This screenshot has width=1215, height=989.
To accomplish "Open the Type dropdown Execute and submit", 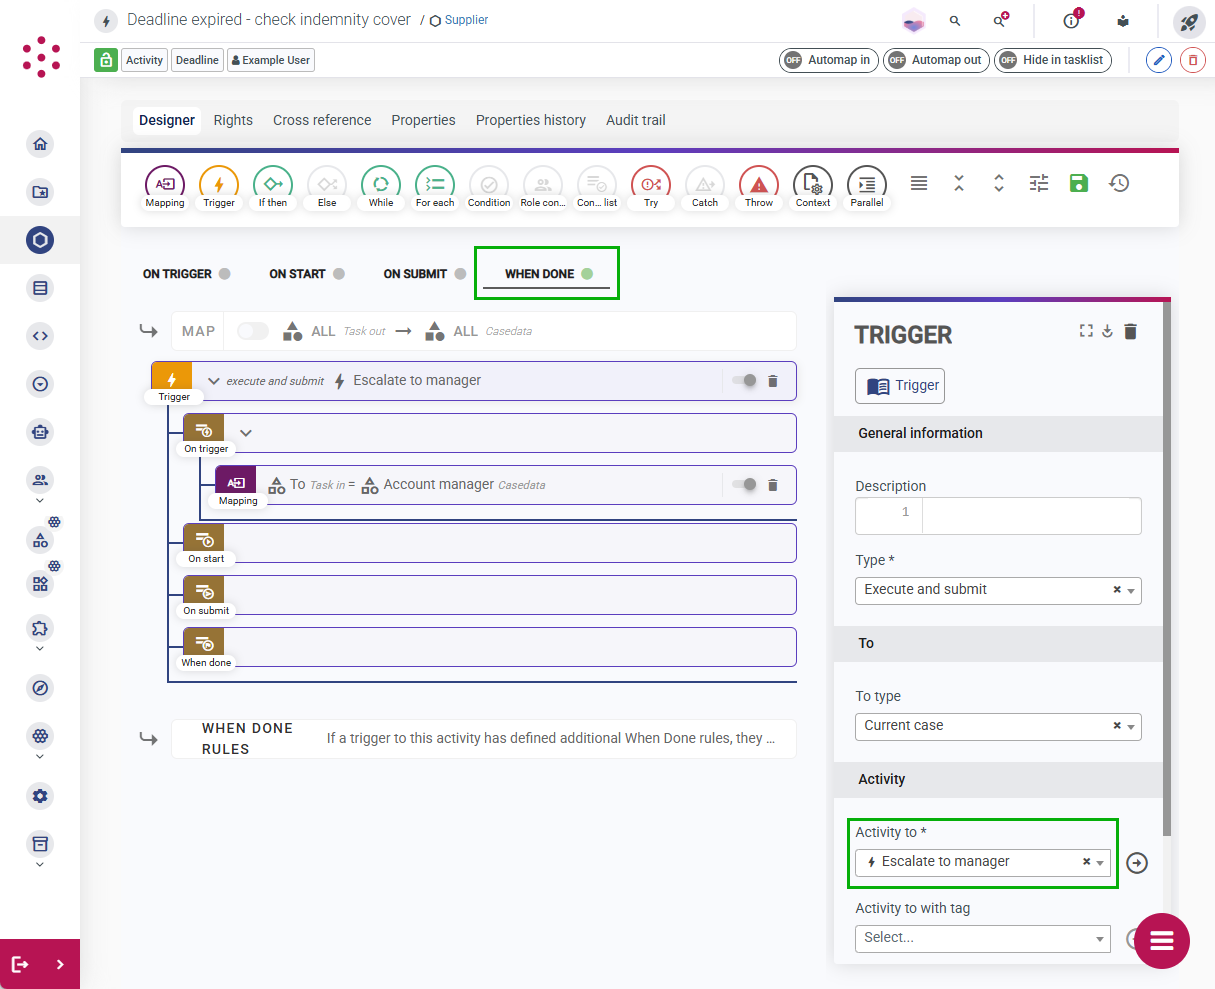I will [x=998, y=590].
